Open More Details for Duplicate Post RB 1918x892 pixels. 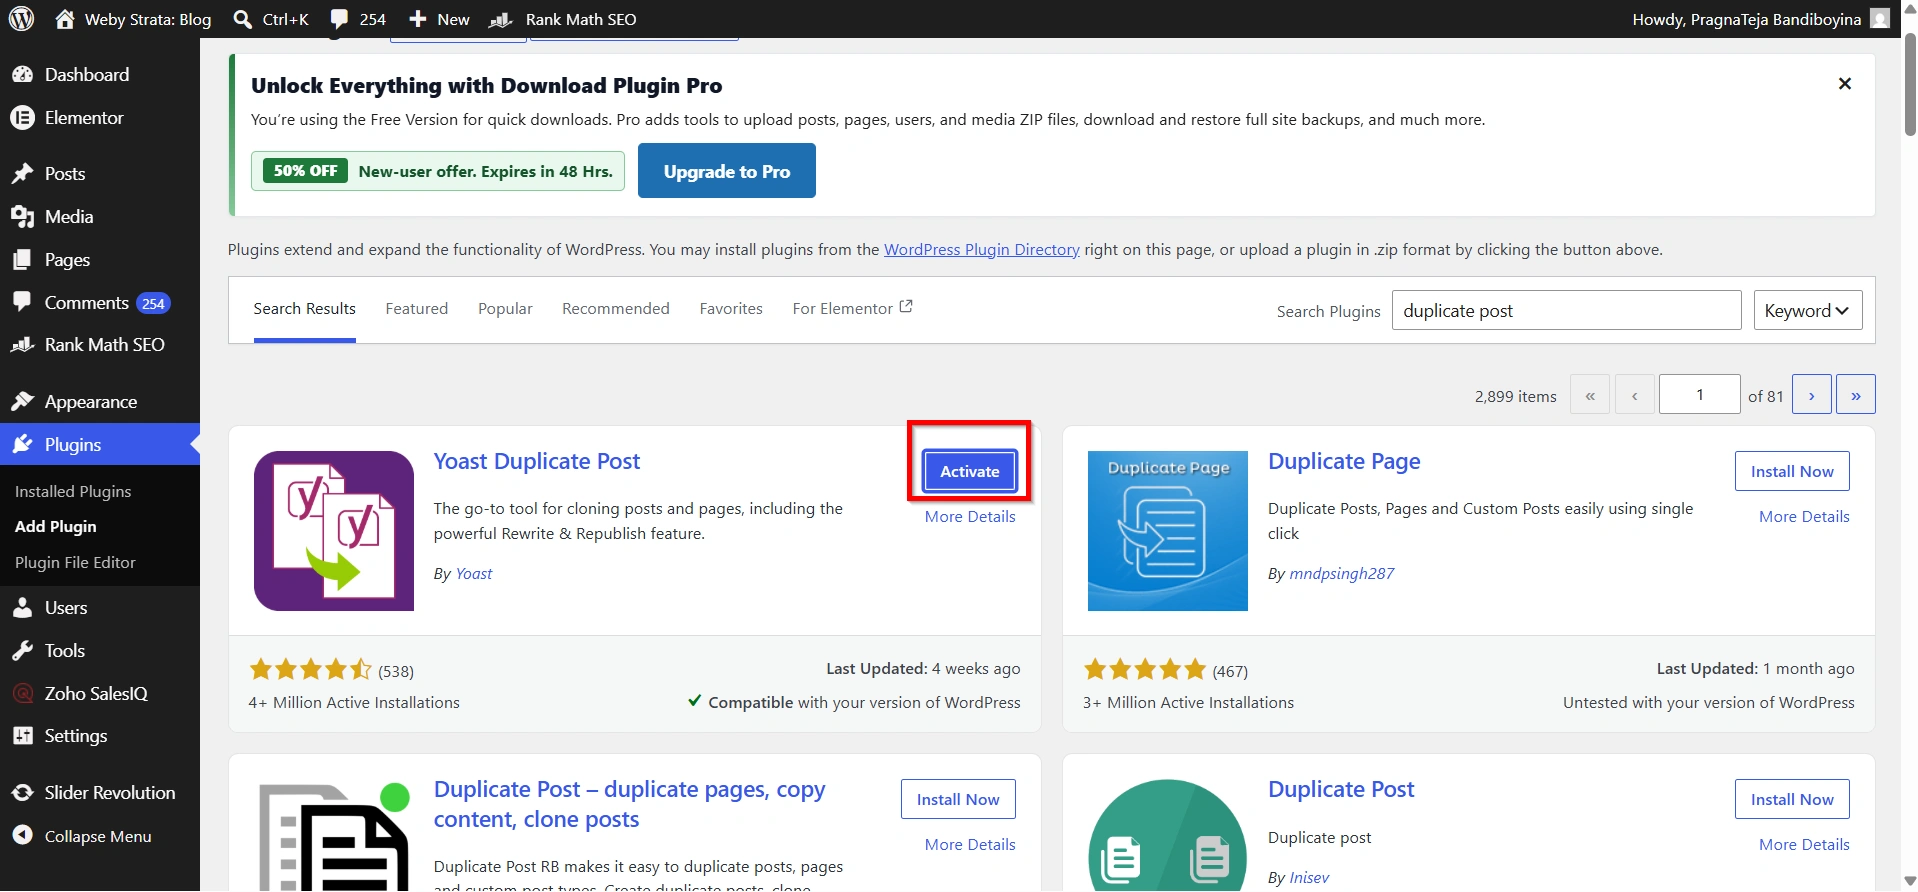[x=970, y=845]
